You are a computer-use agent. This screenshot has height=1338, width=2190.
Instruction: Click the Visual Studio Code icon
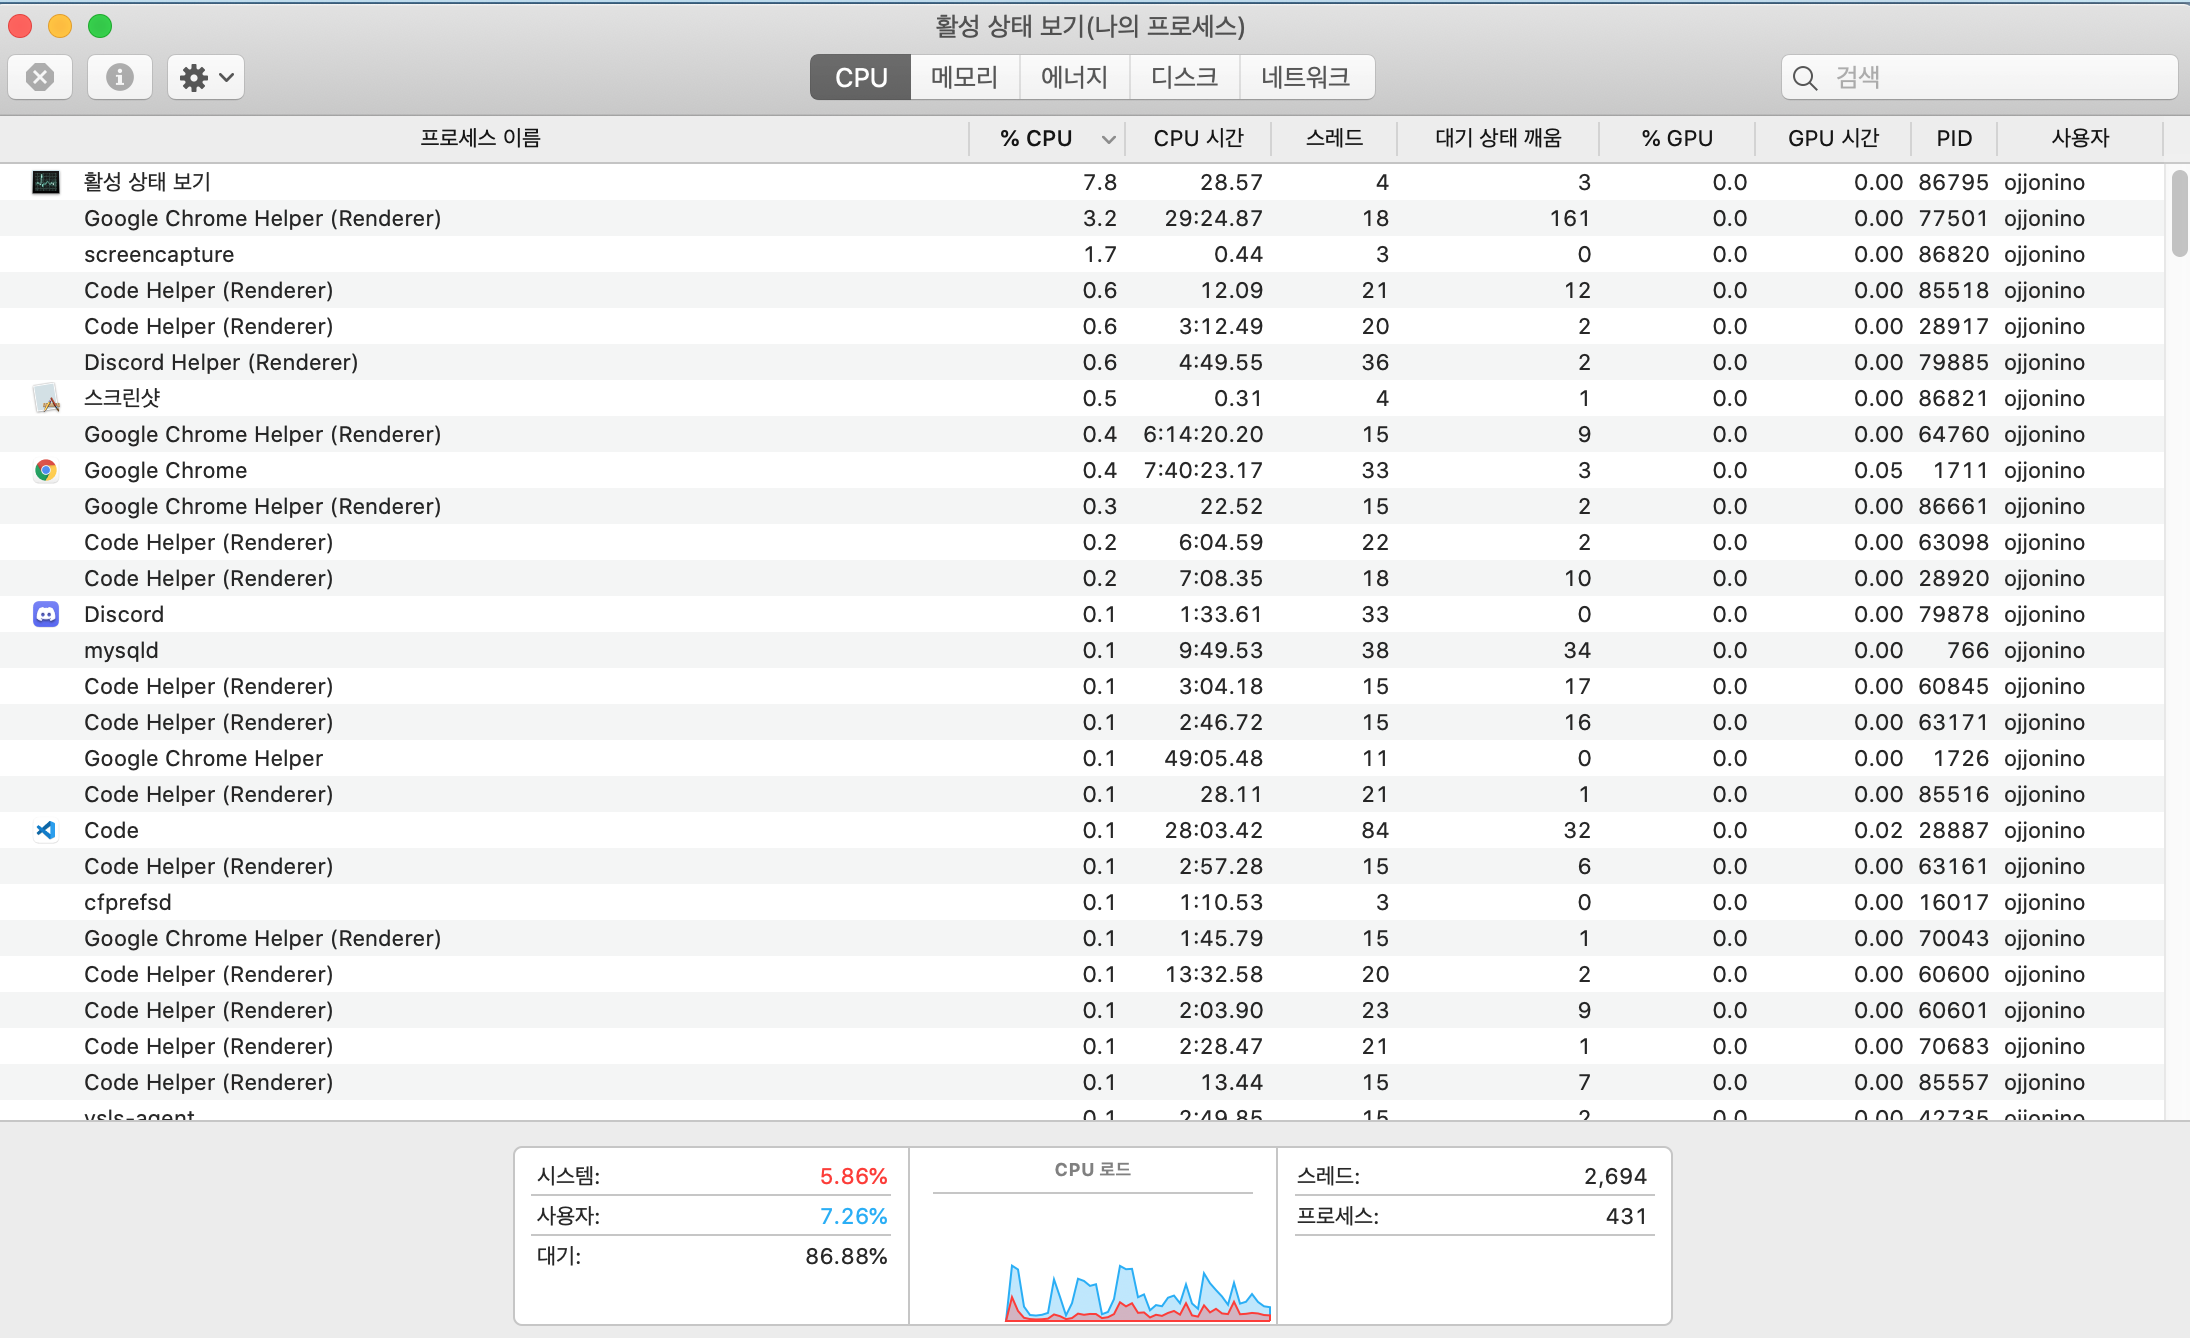click(46, 830)
